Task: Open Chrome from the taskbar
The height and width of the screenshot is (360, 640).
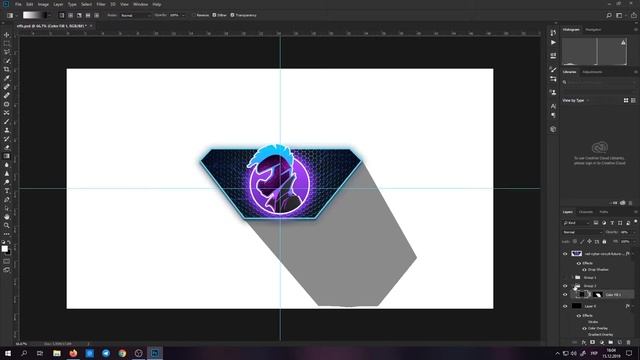Action: pos(122,353)
